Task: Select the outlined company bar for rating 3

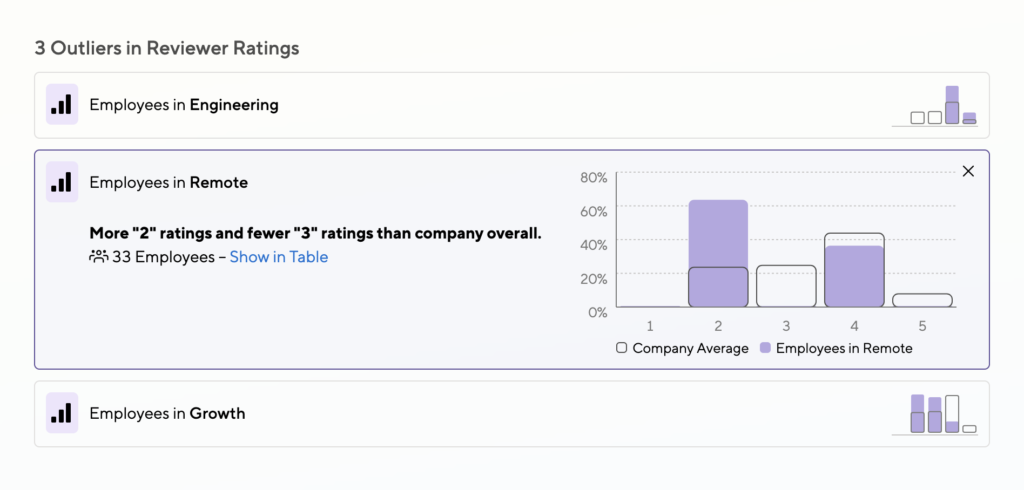Action: (786, 286)
